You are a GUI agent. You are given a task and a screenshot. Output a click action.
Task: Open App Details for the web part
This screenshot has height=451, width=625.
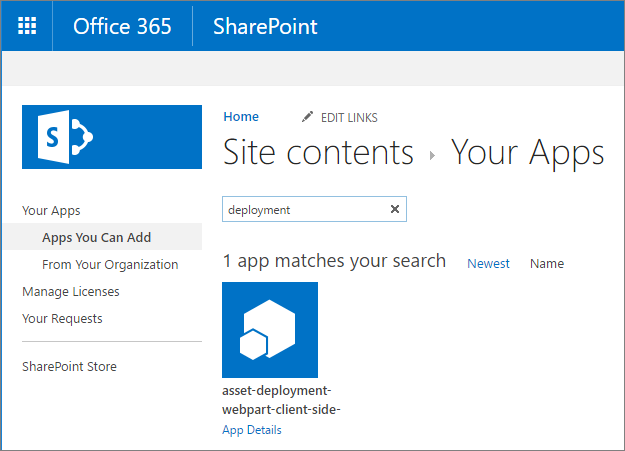pyautogui.click(x=252, y=430)
